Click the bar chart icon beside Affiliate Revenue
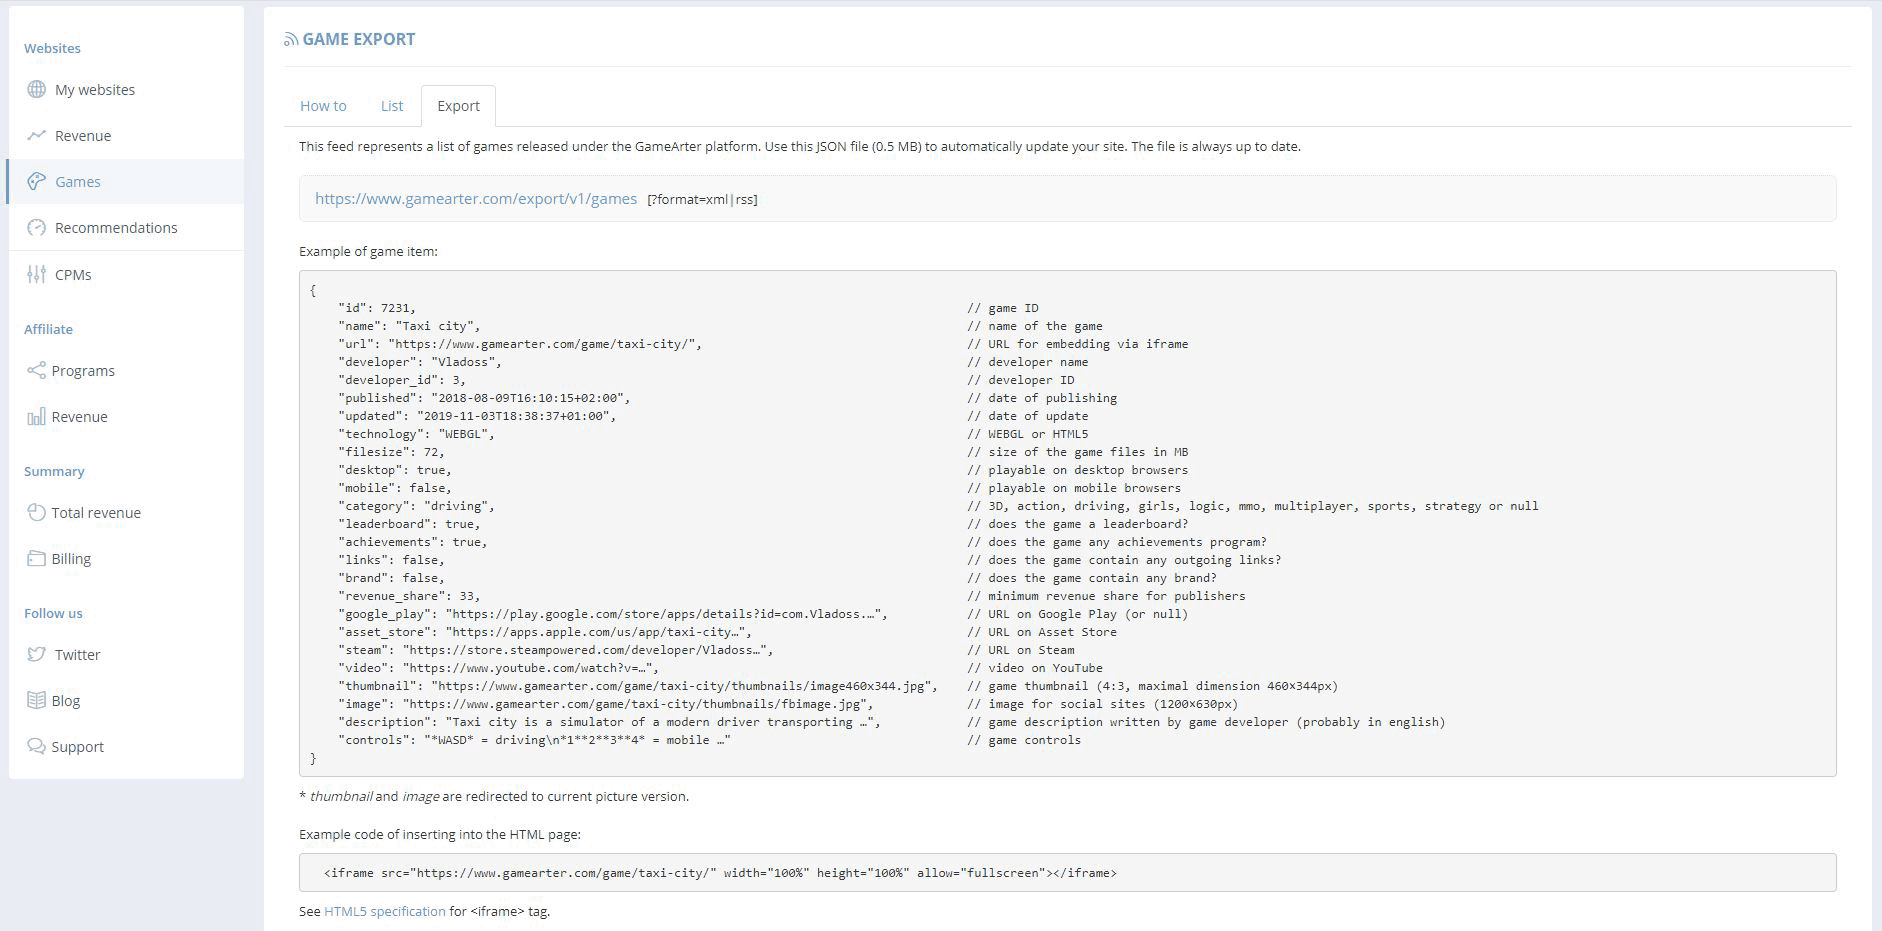The width and height of the screenshot is (1882, 931). pyautogui.click(x=36, y=416)
